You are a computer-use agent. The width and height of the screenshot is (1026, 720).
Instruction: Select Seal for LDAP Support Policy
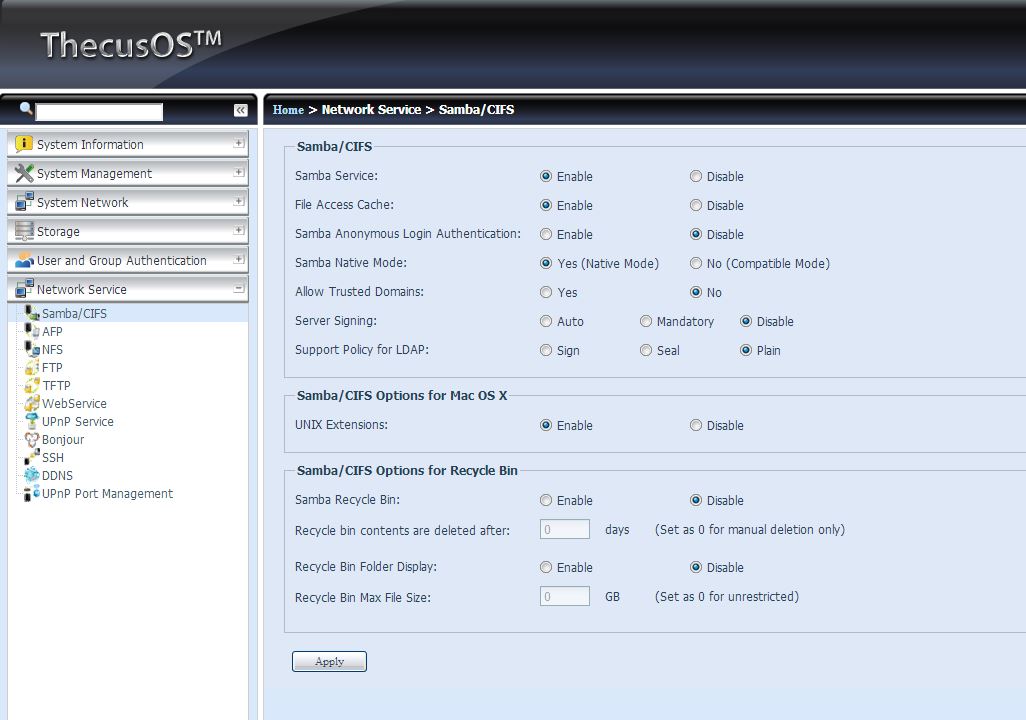click(646, 351)
